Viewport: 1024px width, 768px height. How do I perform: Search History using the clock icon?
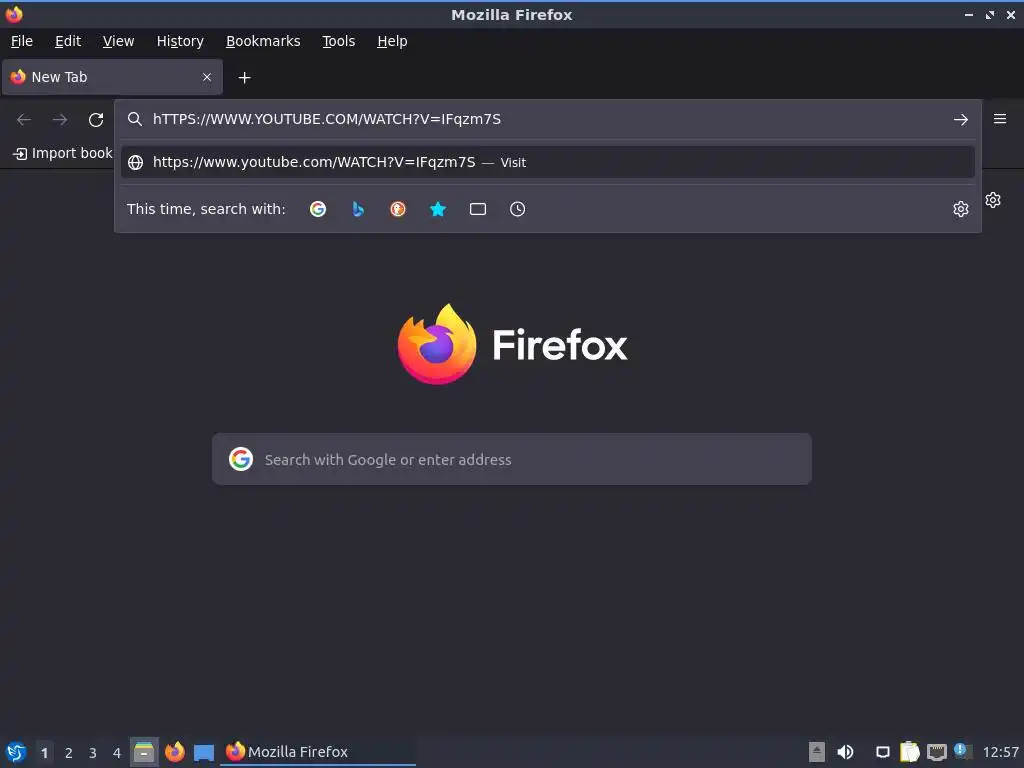tap(517, 209)
